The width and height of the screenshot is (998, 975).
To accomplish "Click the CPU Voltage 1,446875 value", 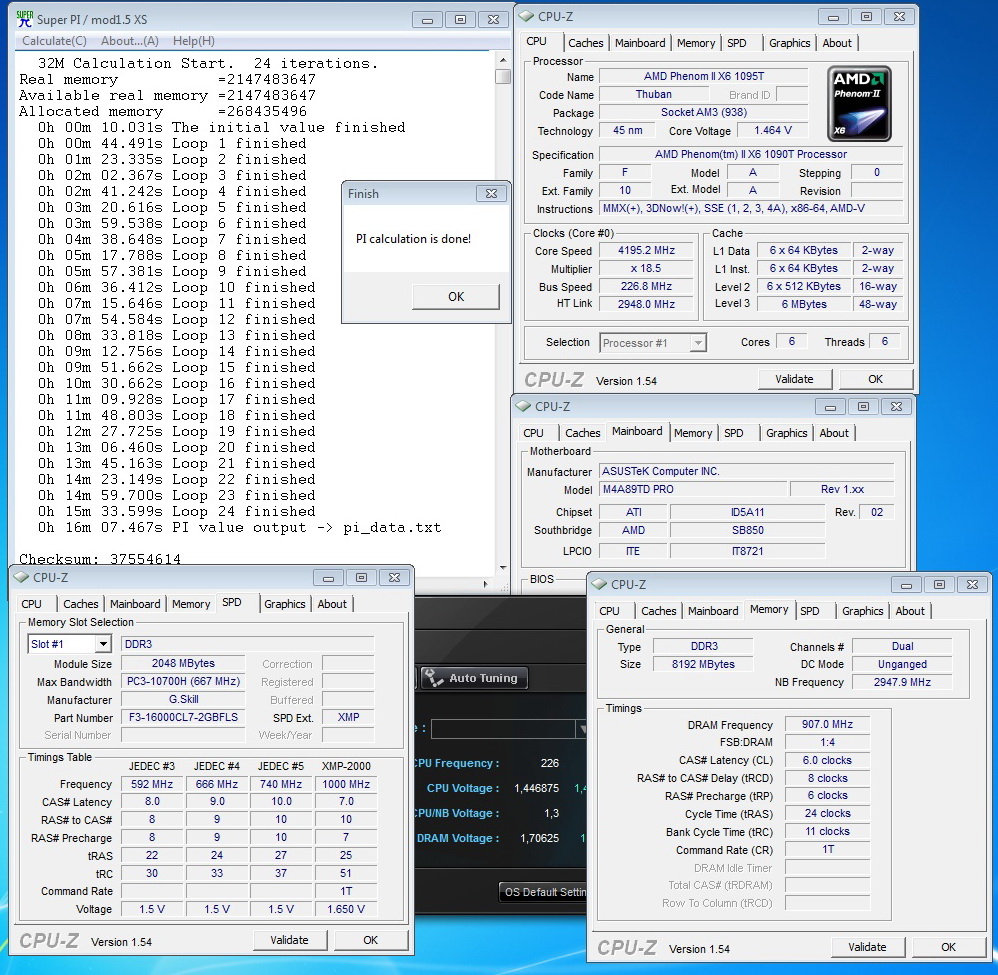I will pos(537,788).
